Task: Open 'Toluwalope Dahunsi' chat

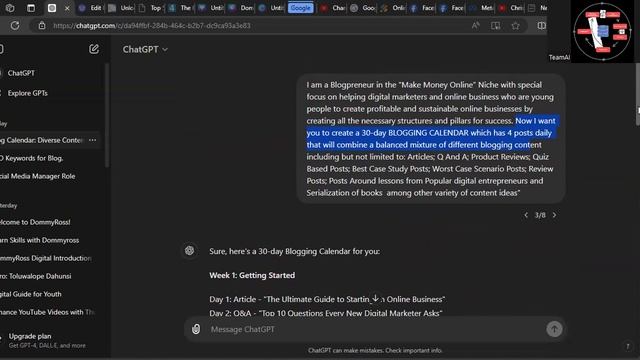Action: coord(36,276)
